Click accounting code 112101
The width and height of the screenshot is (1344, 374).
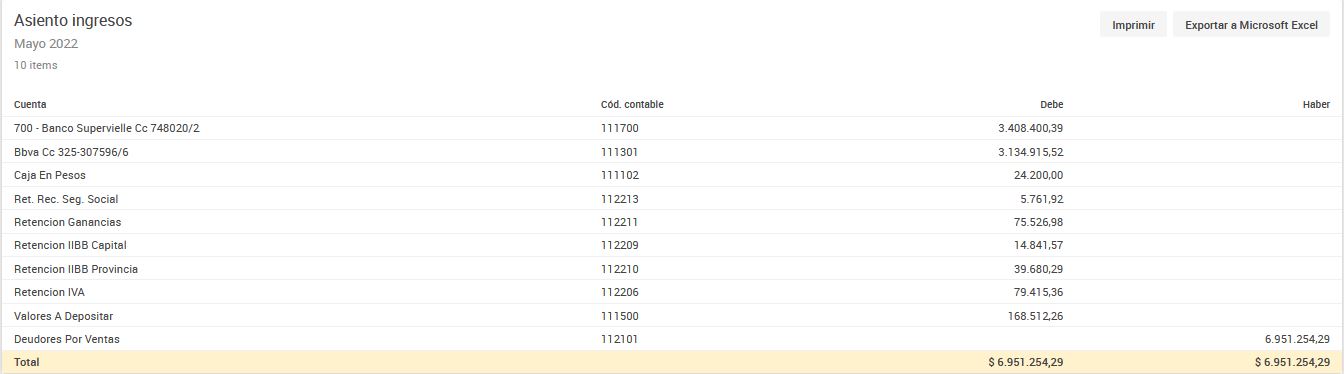coord(619,339)
